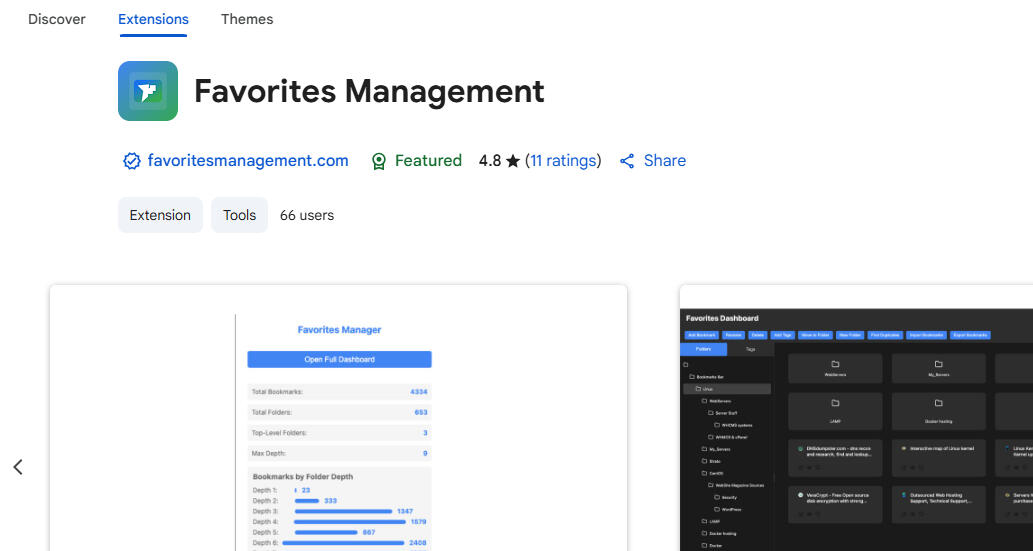
Task: Open the WebServers folder card icon
Action: click(x=835, y=364)
